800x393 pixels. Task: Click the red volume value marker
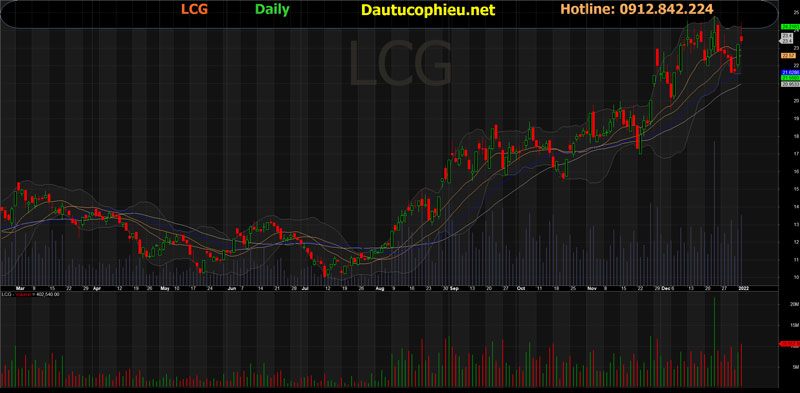(x=790, y=344)
